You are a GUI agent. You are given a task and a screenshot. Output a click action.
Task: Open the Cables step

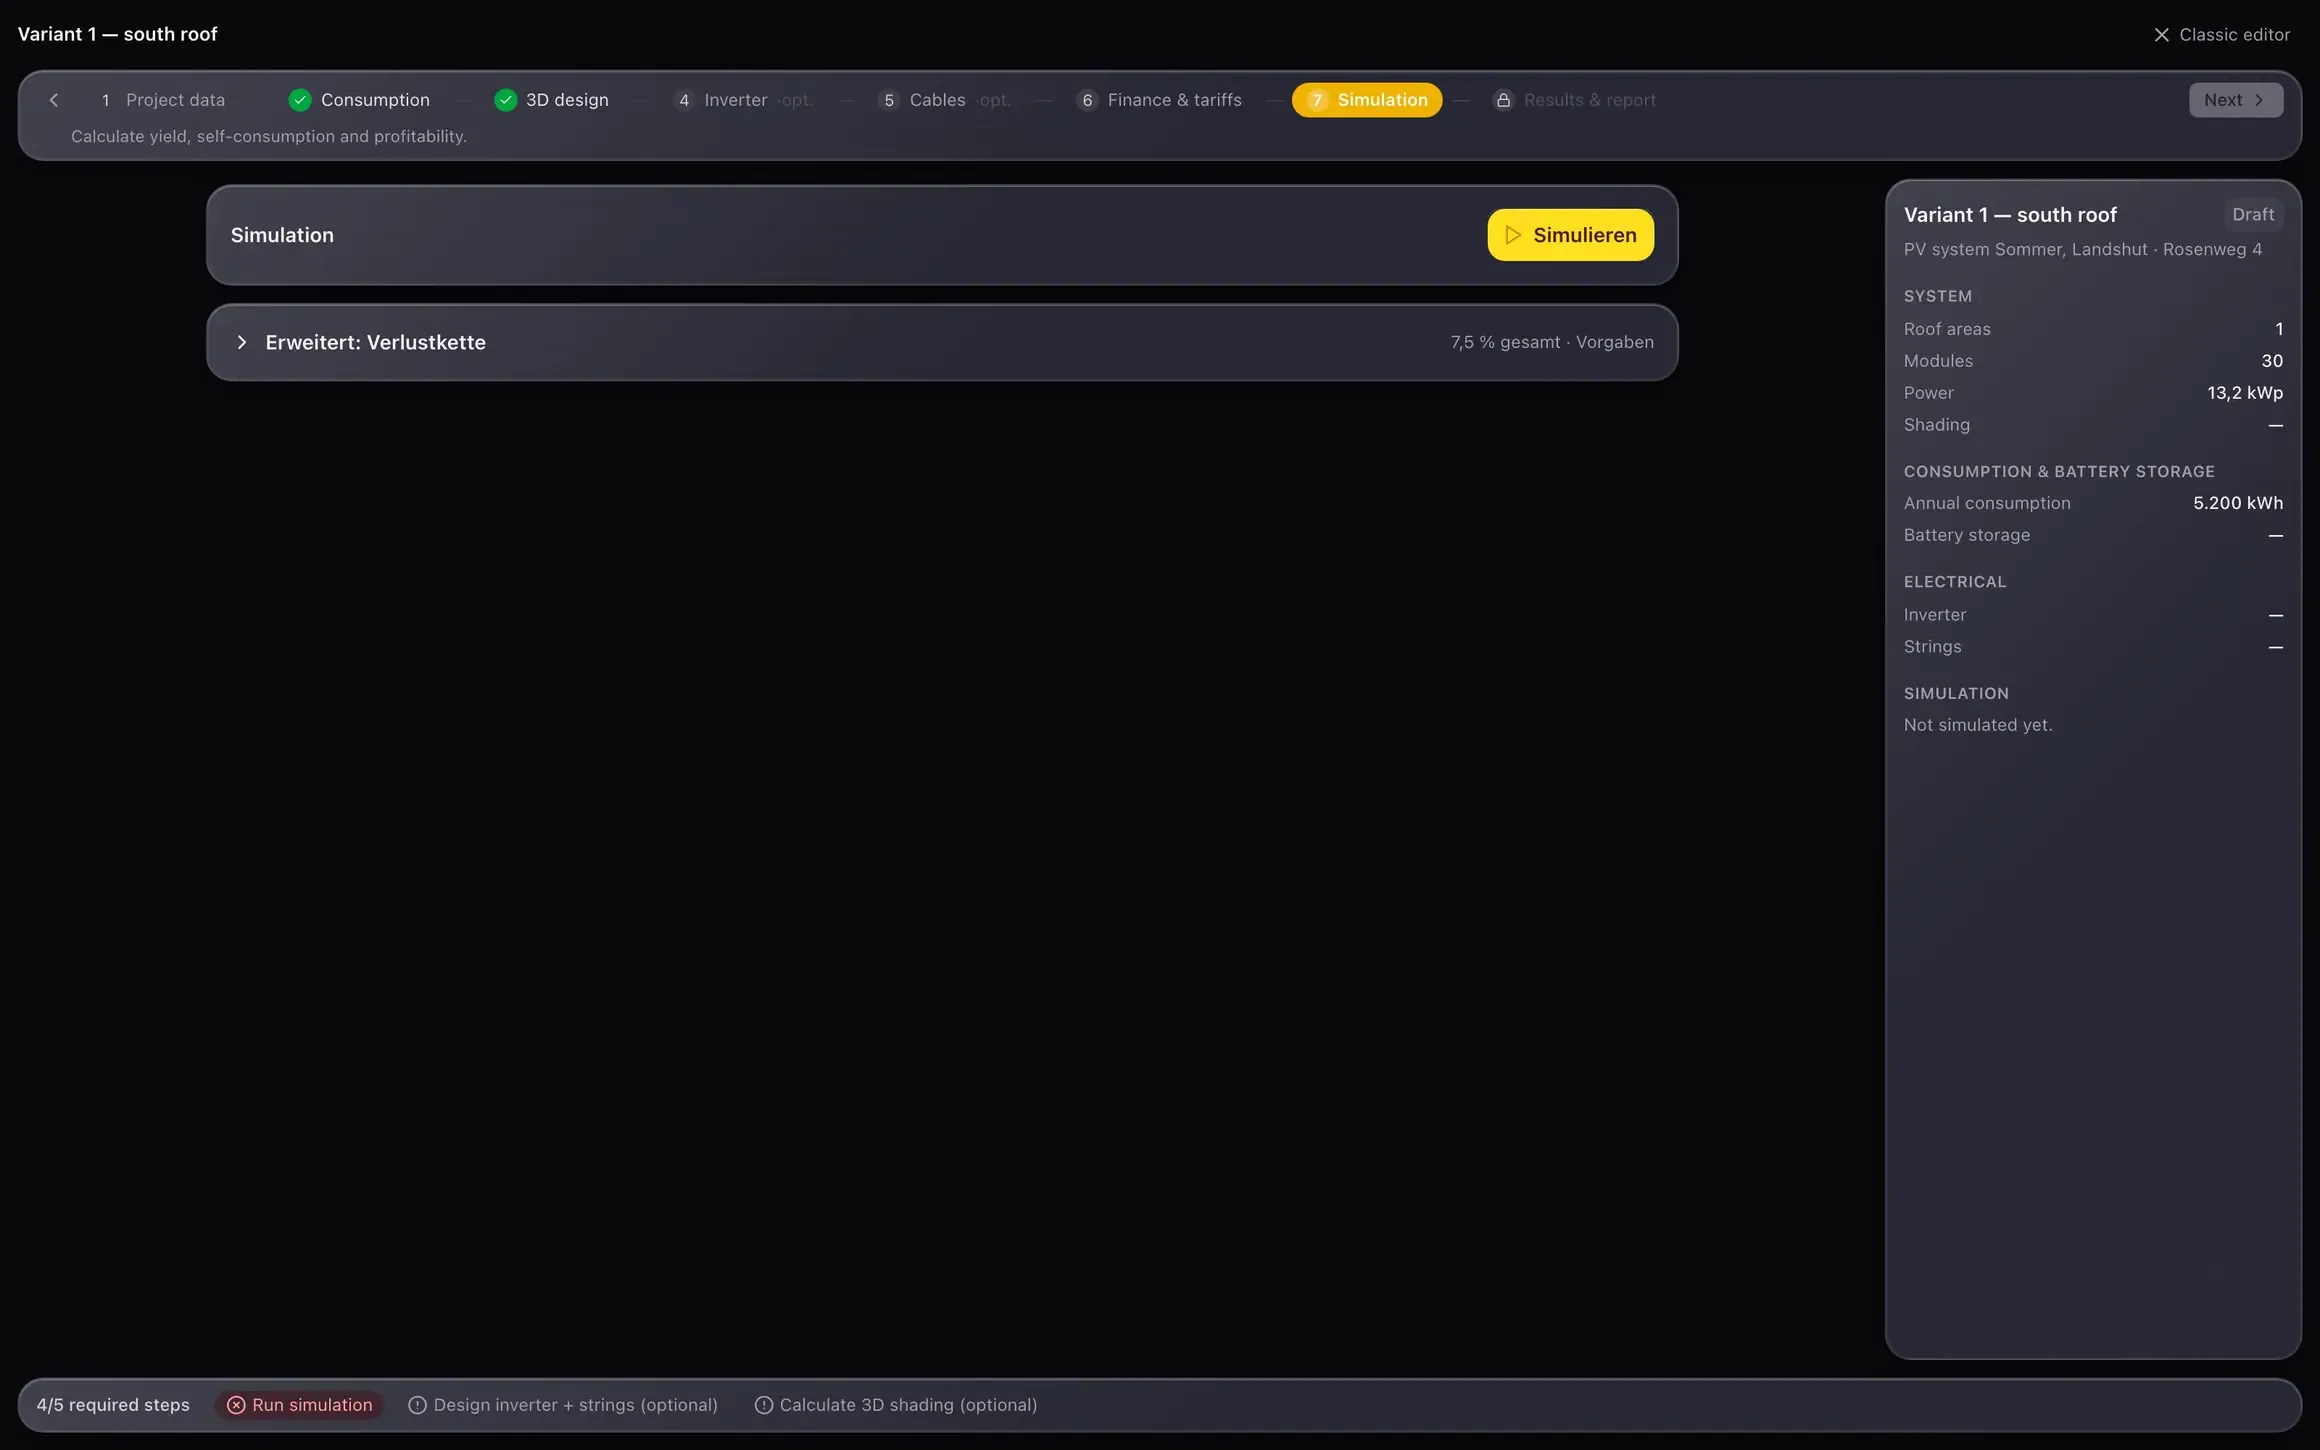tap(945, 100)
